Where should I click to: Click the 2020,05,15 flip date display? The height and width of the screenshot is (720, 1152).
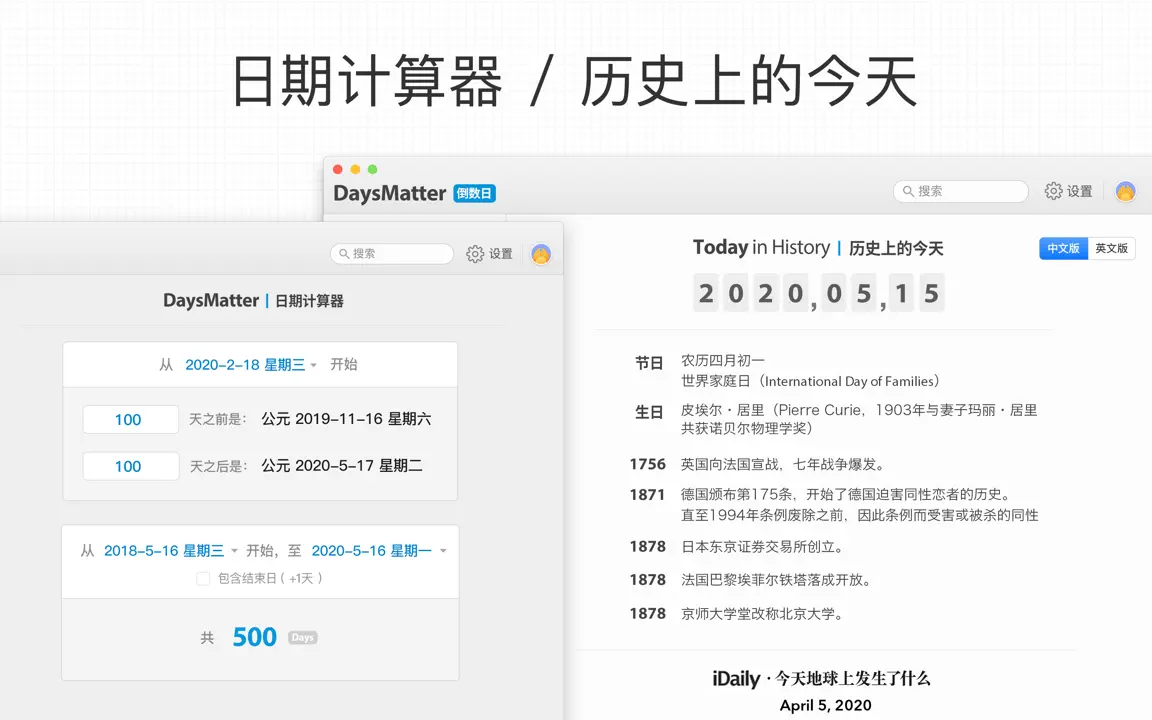pyautogui.click(x=818, y=293)
